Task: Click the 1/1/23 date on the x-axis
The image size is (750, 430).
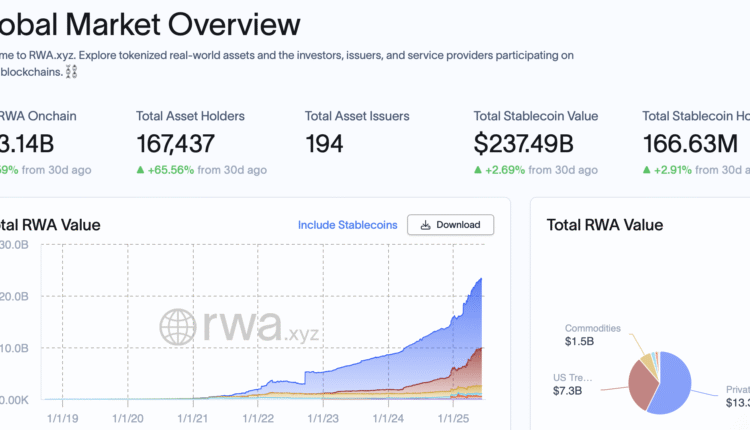Action: pos(326,420)
